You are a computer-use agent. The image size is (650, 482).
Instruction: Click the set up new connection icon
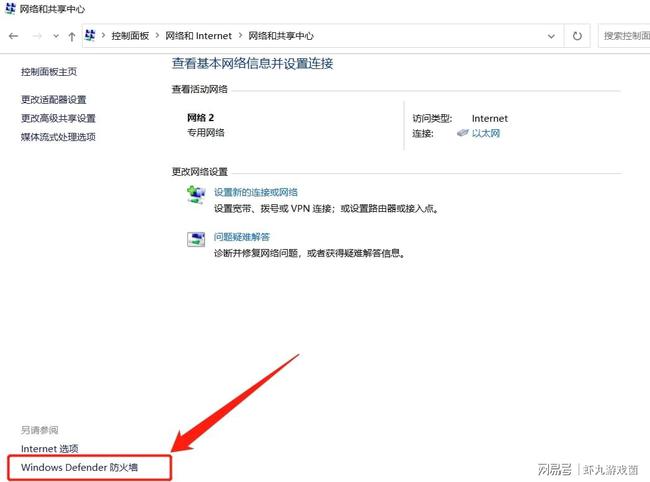196,195
